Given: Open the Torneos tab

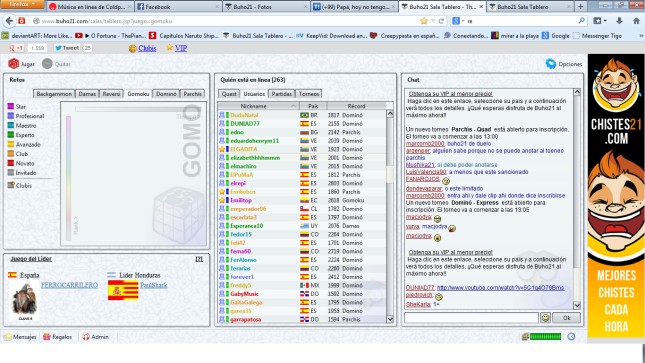Looking at the screenshot, I should pyautogui.click(x=309, y=94).
